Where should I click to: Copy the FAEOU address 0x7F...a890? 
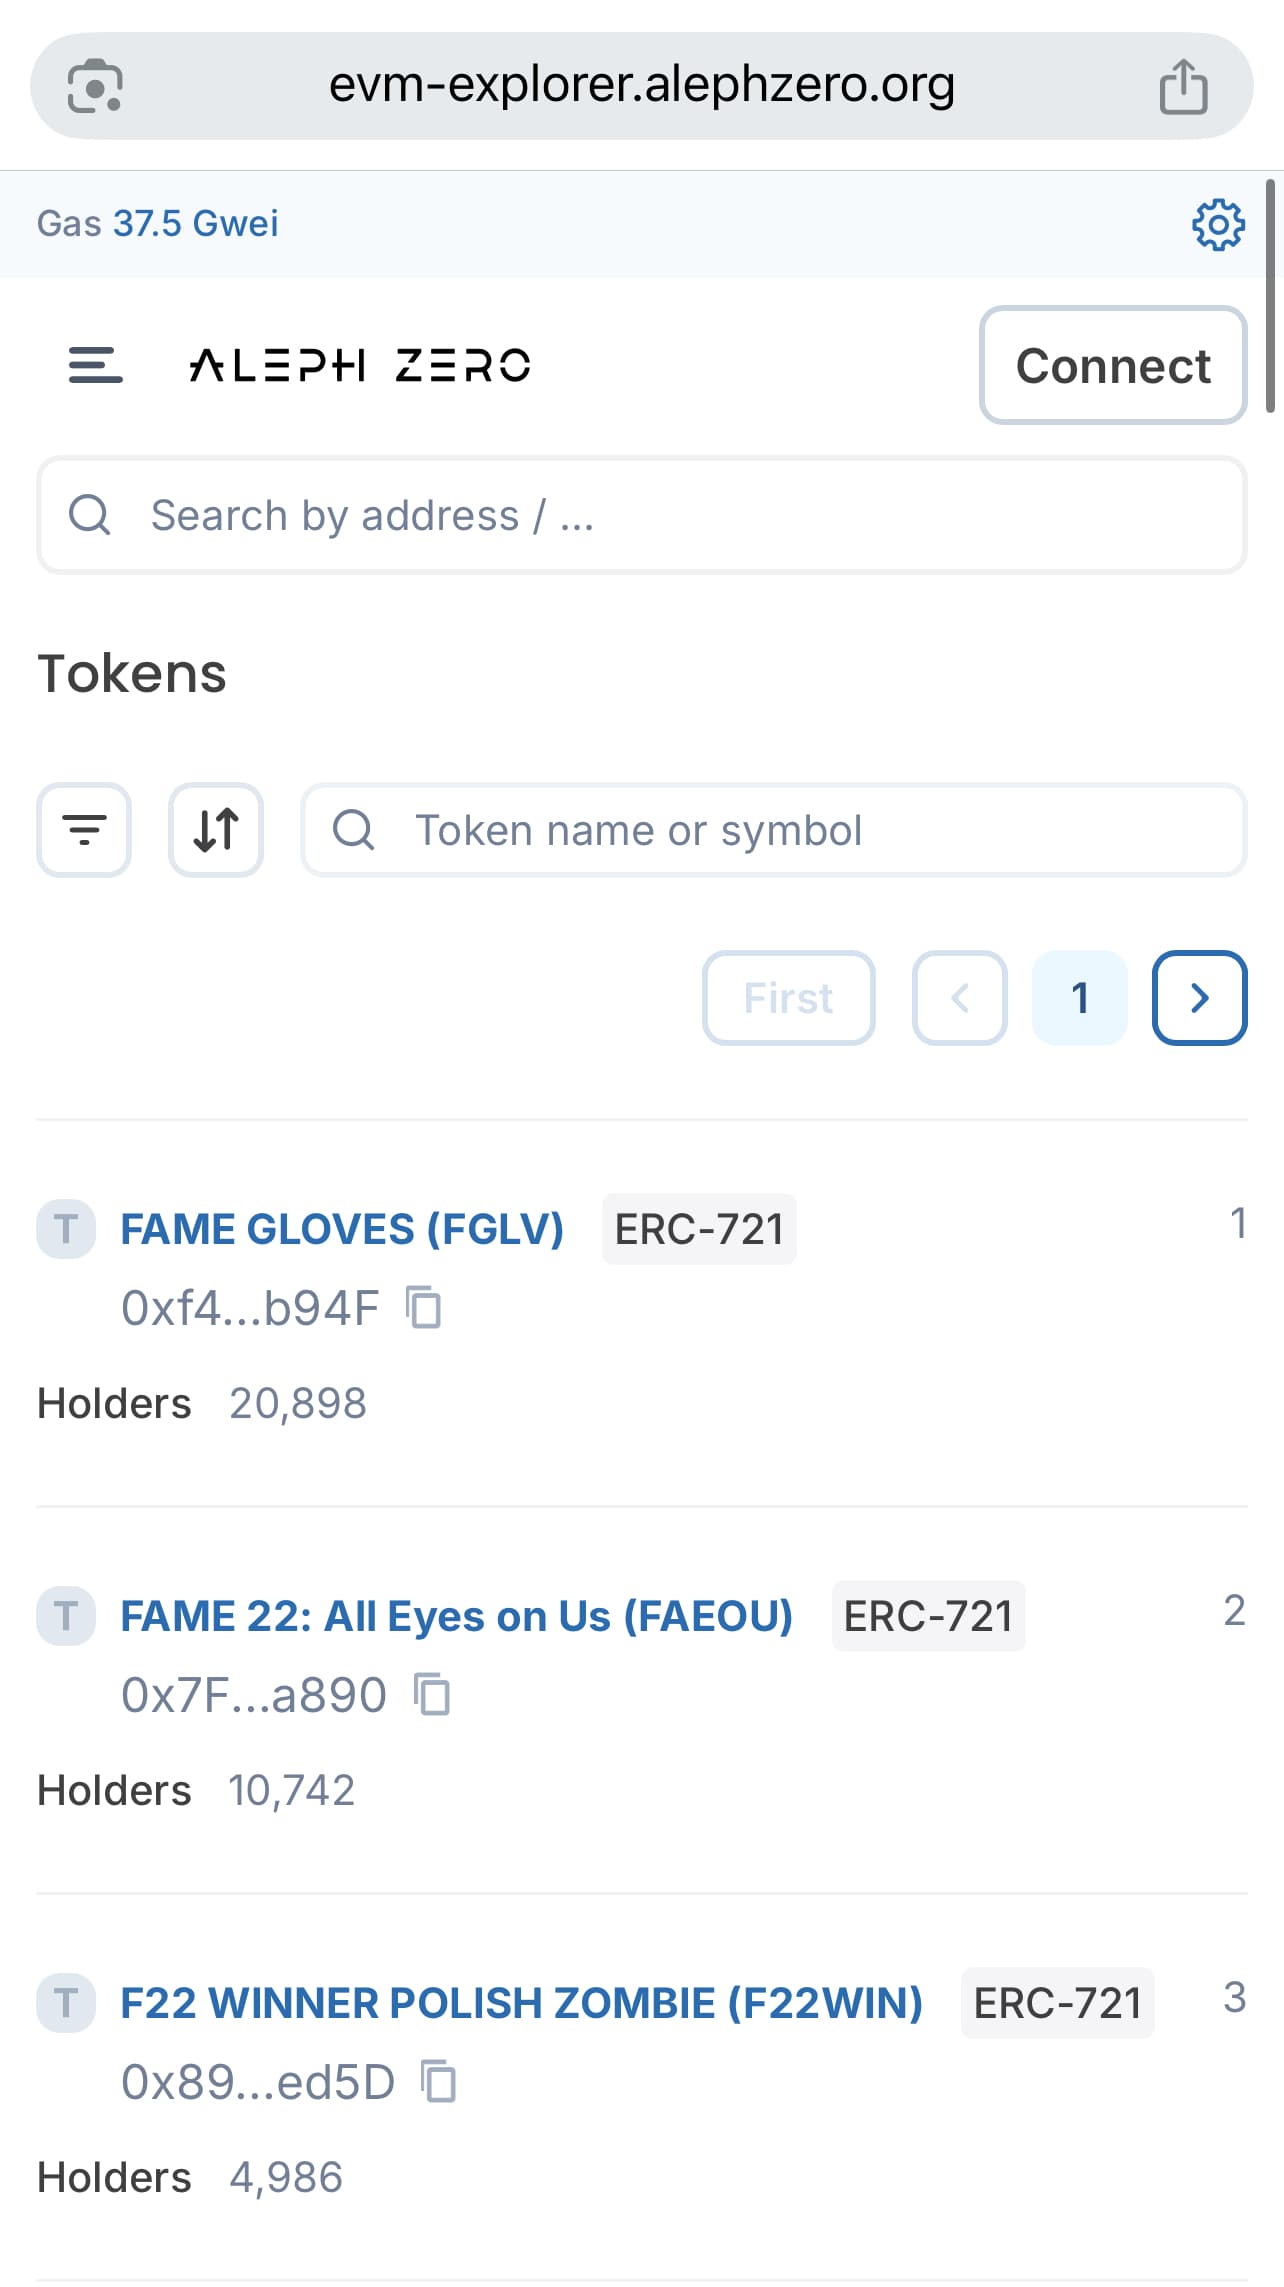click(432, 1695)
